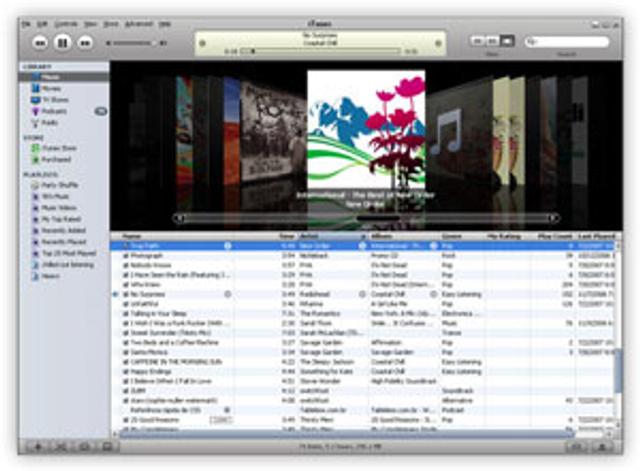Image resolution: width=640 pixels, height=471 pixels.
Task: Uncheck the Santa Monica song checkbox
Action: (126, 352)
